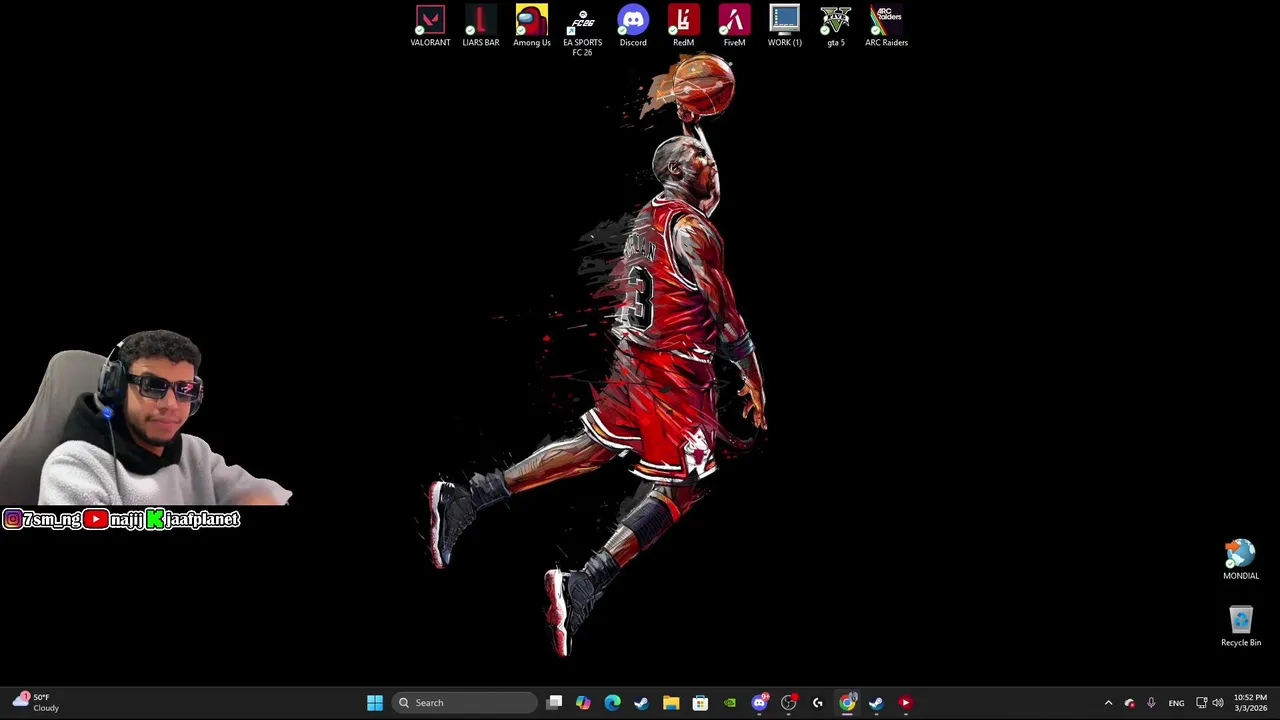Open the Among Us desktop icon
Screen dimensions: 1280x720
click(x=532, y=26)
